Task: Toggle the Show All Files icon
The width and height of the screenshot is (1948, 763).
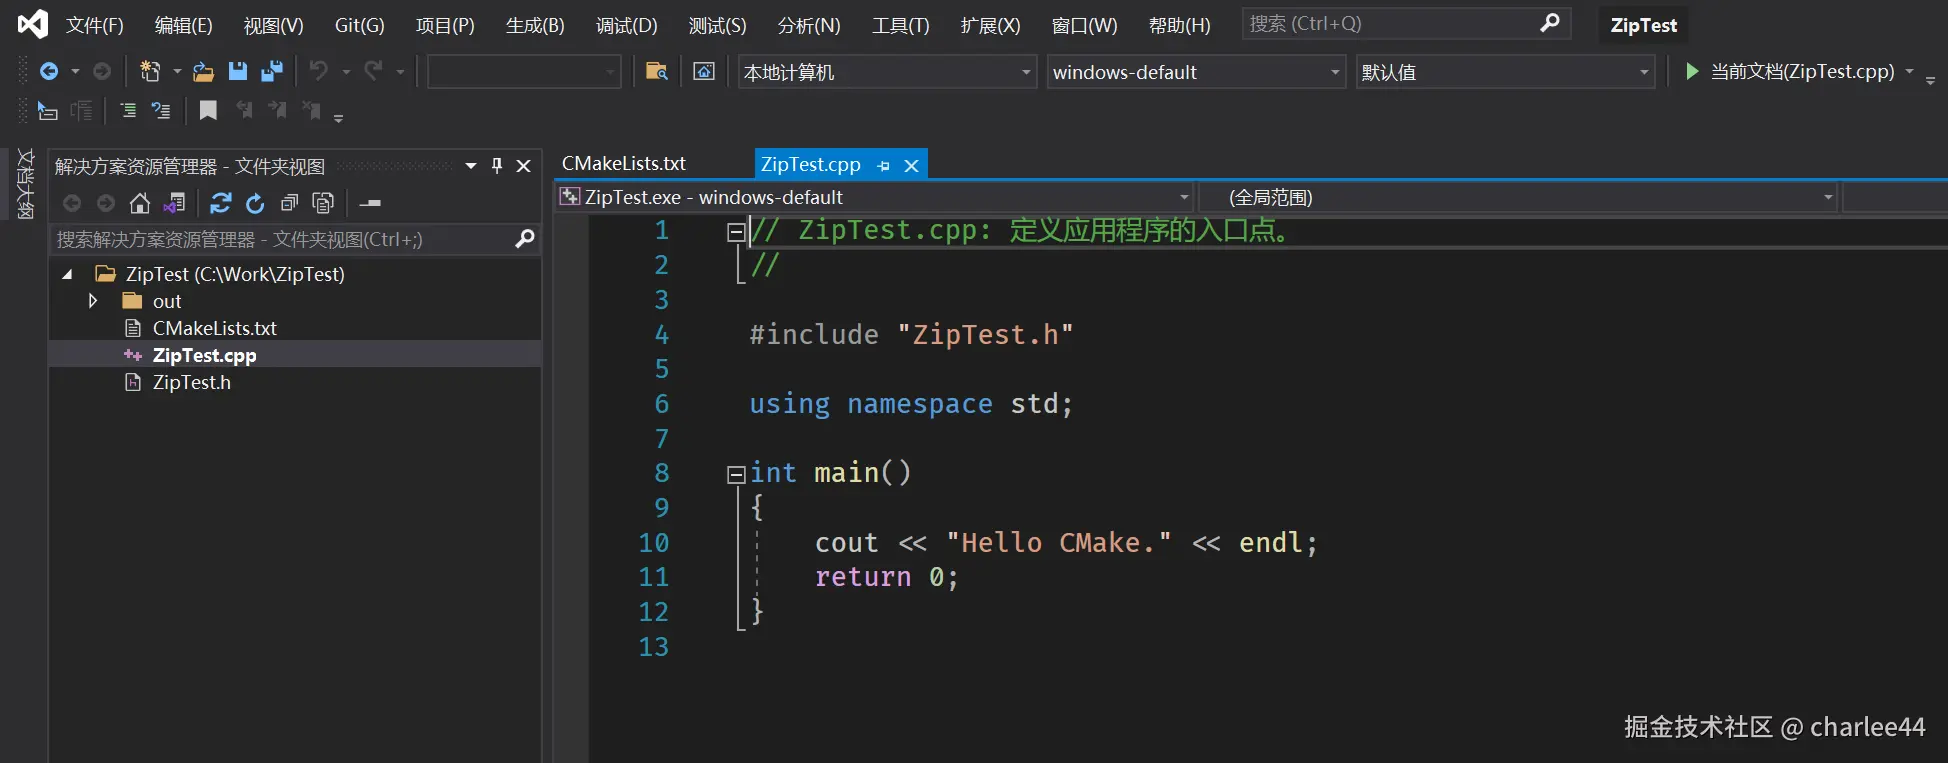Action: coord(323,204)
